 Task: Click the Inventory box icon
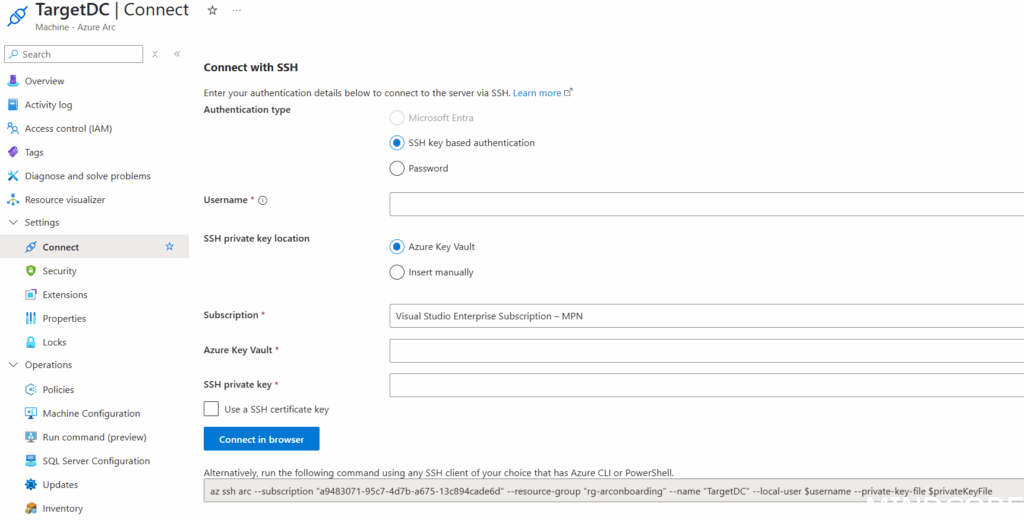click(x=31, y=508)
